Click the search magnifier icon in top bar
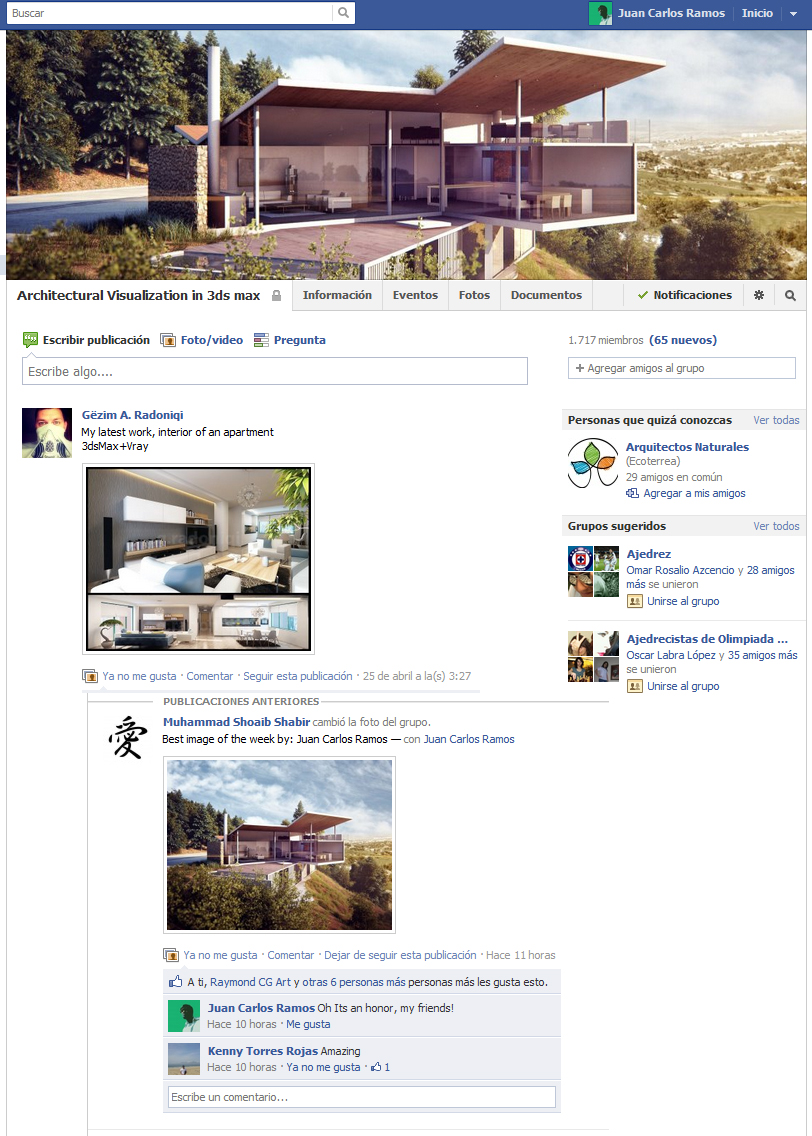This screenshot has height=1136, width=812. [x=343, y=12]
